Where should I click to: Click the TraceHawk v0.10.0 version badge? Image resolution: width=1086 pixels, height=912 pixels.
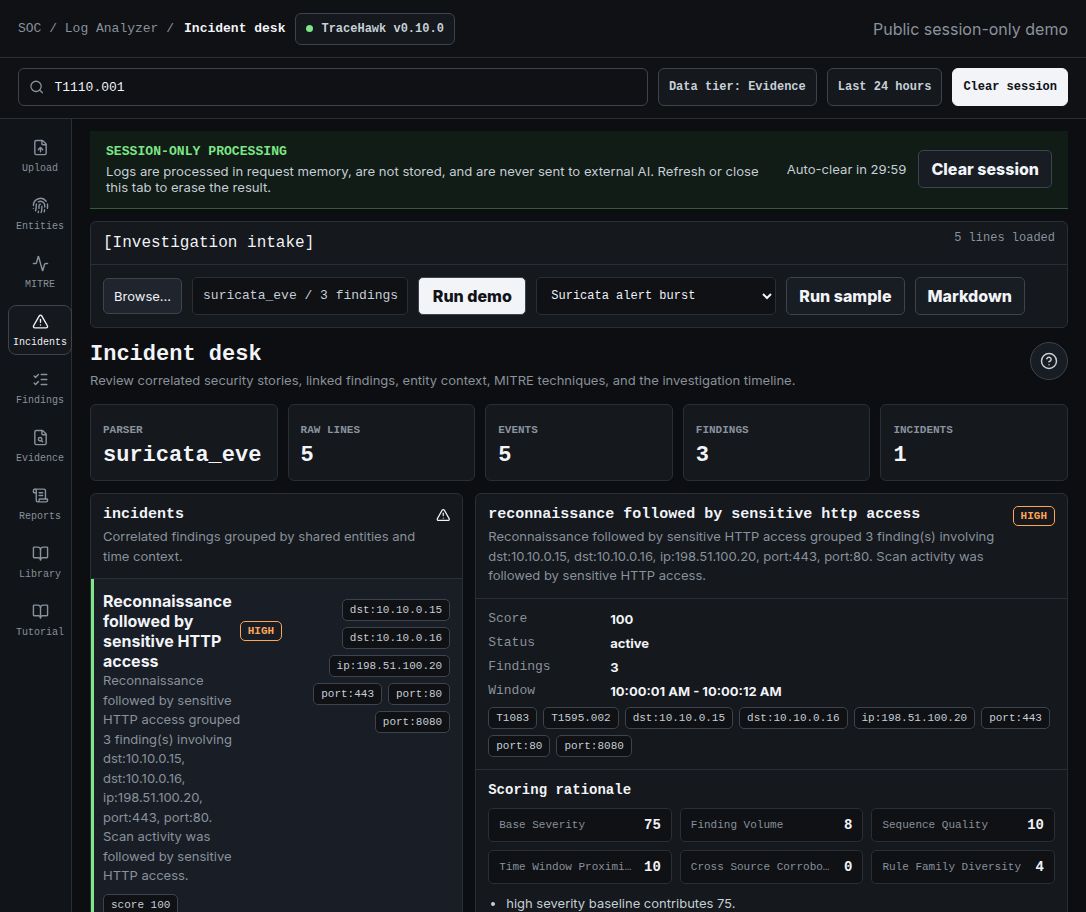click(x=375, y=28)
